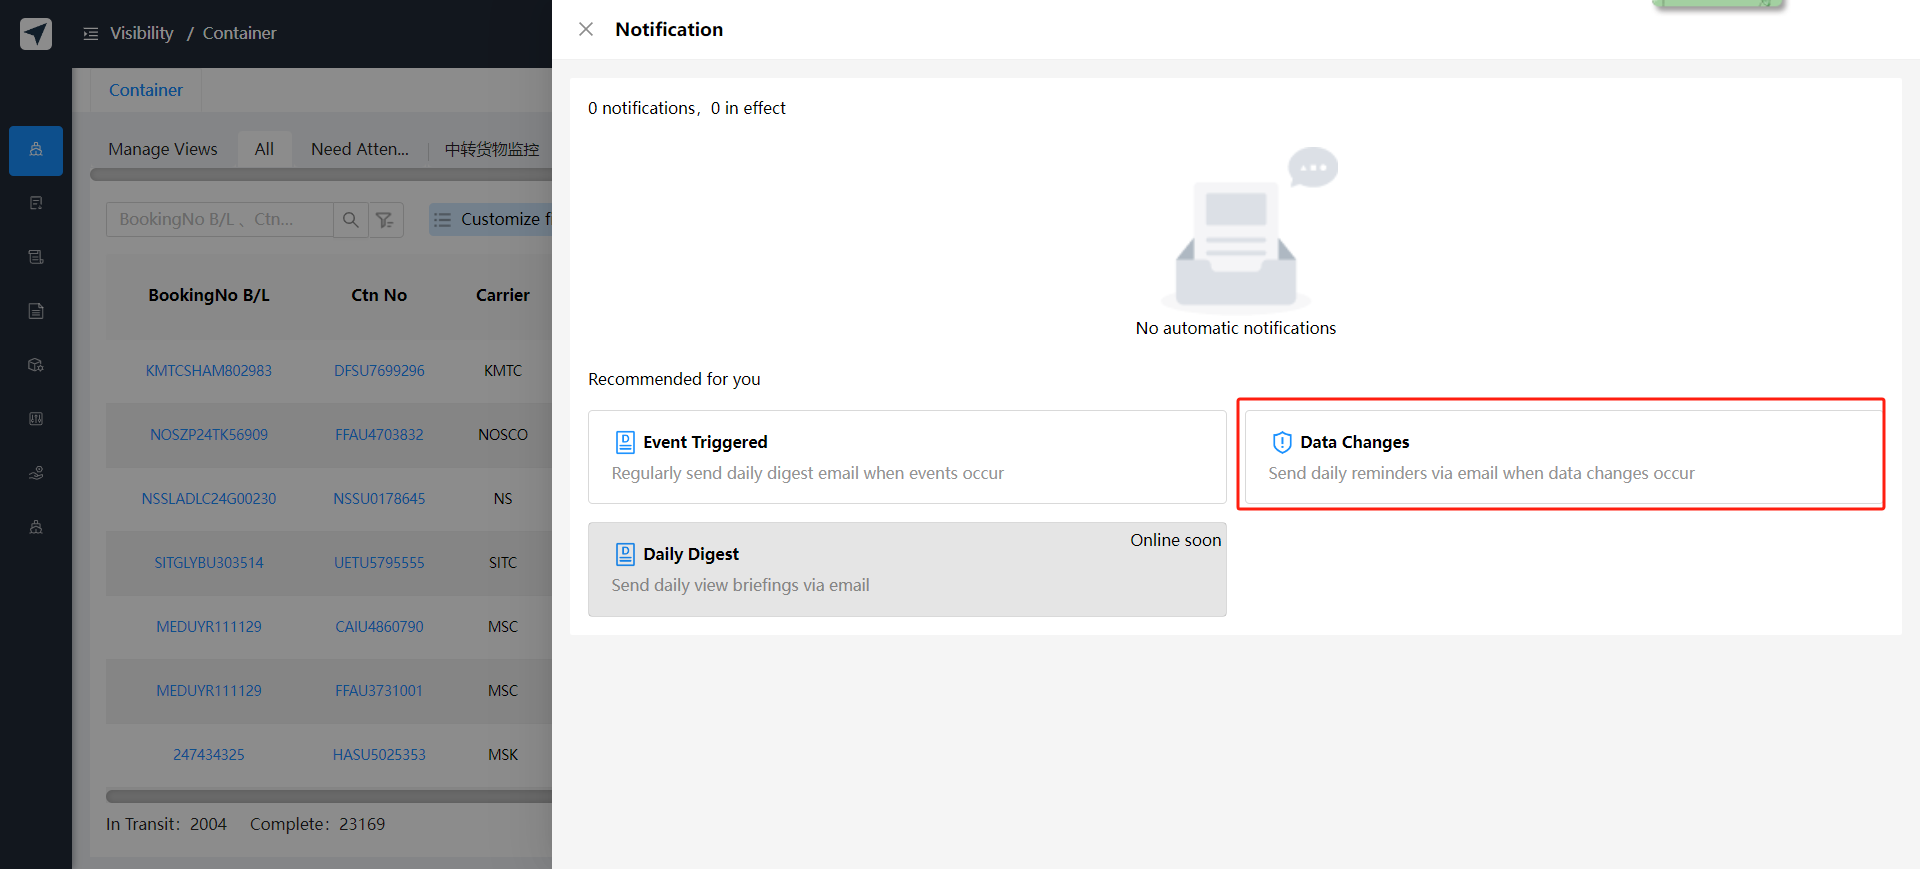This screenshot has width=1920, height=869.
Task: Open container HASU5025353
Action: (x=379, y=755)
